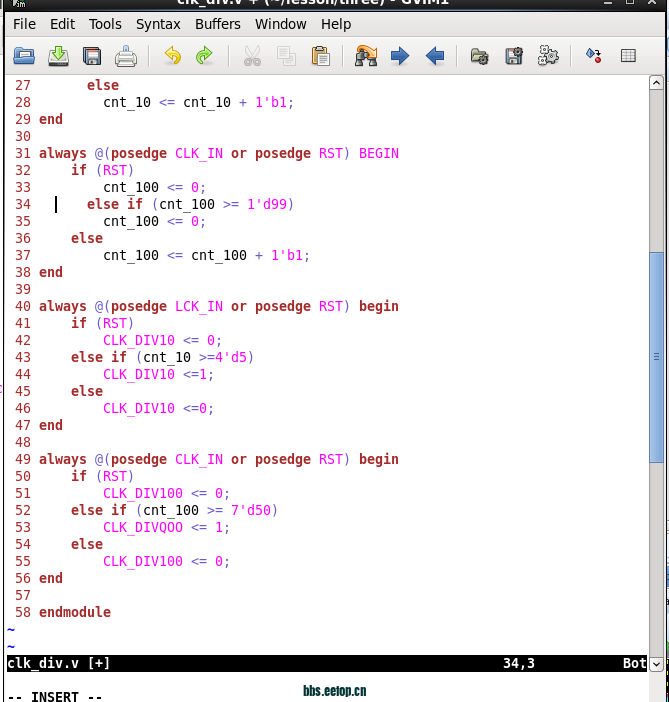
Task: Click the Cut scissors icon
Action: click(252, 56)
